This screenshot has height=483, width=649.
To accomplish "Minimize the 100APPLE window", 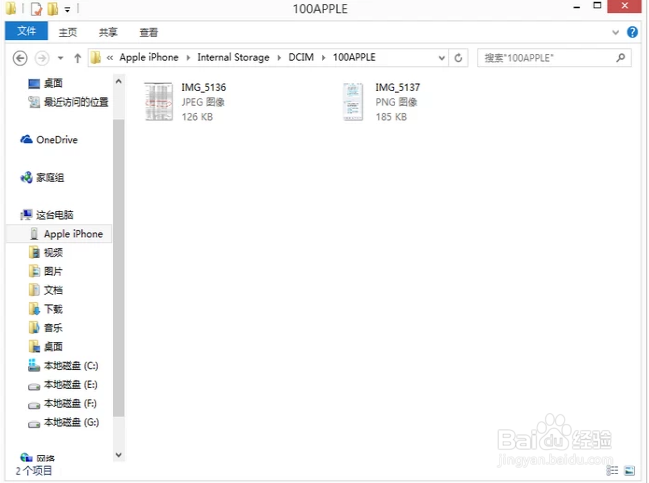I will pos(577,7).
